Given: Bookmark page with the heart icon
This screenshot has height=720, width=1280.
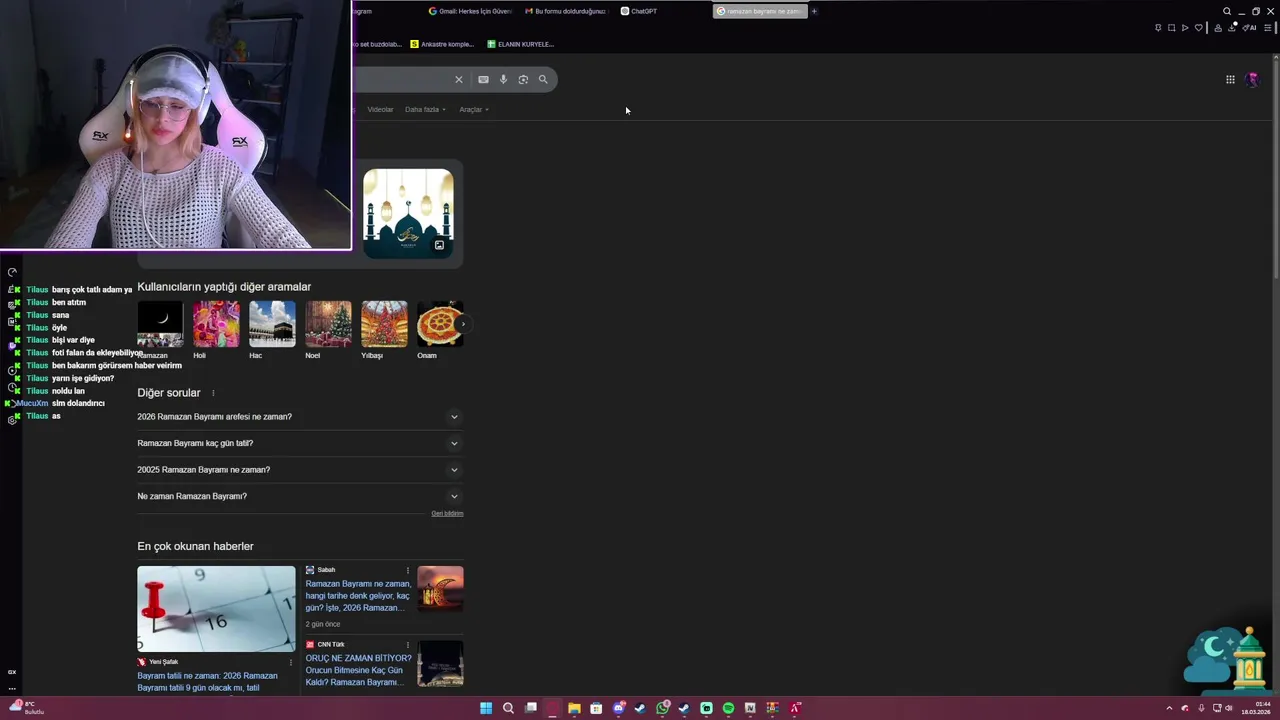Looking at the screenshot, I should [x=1199, y=28].
